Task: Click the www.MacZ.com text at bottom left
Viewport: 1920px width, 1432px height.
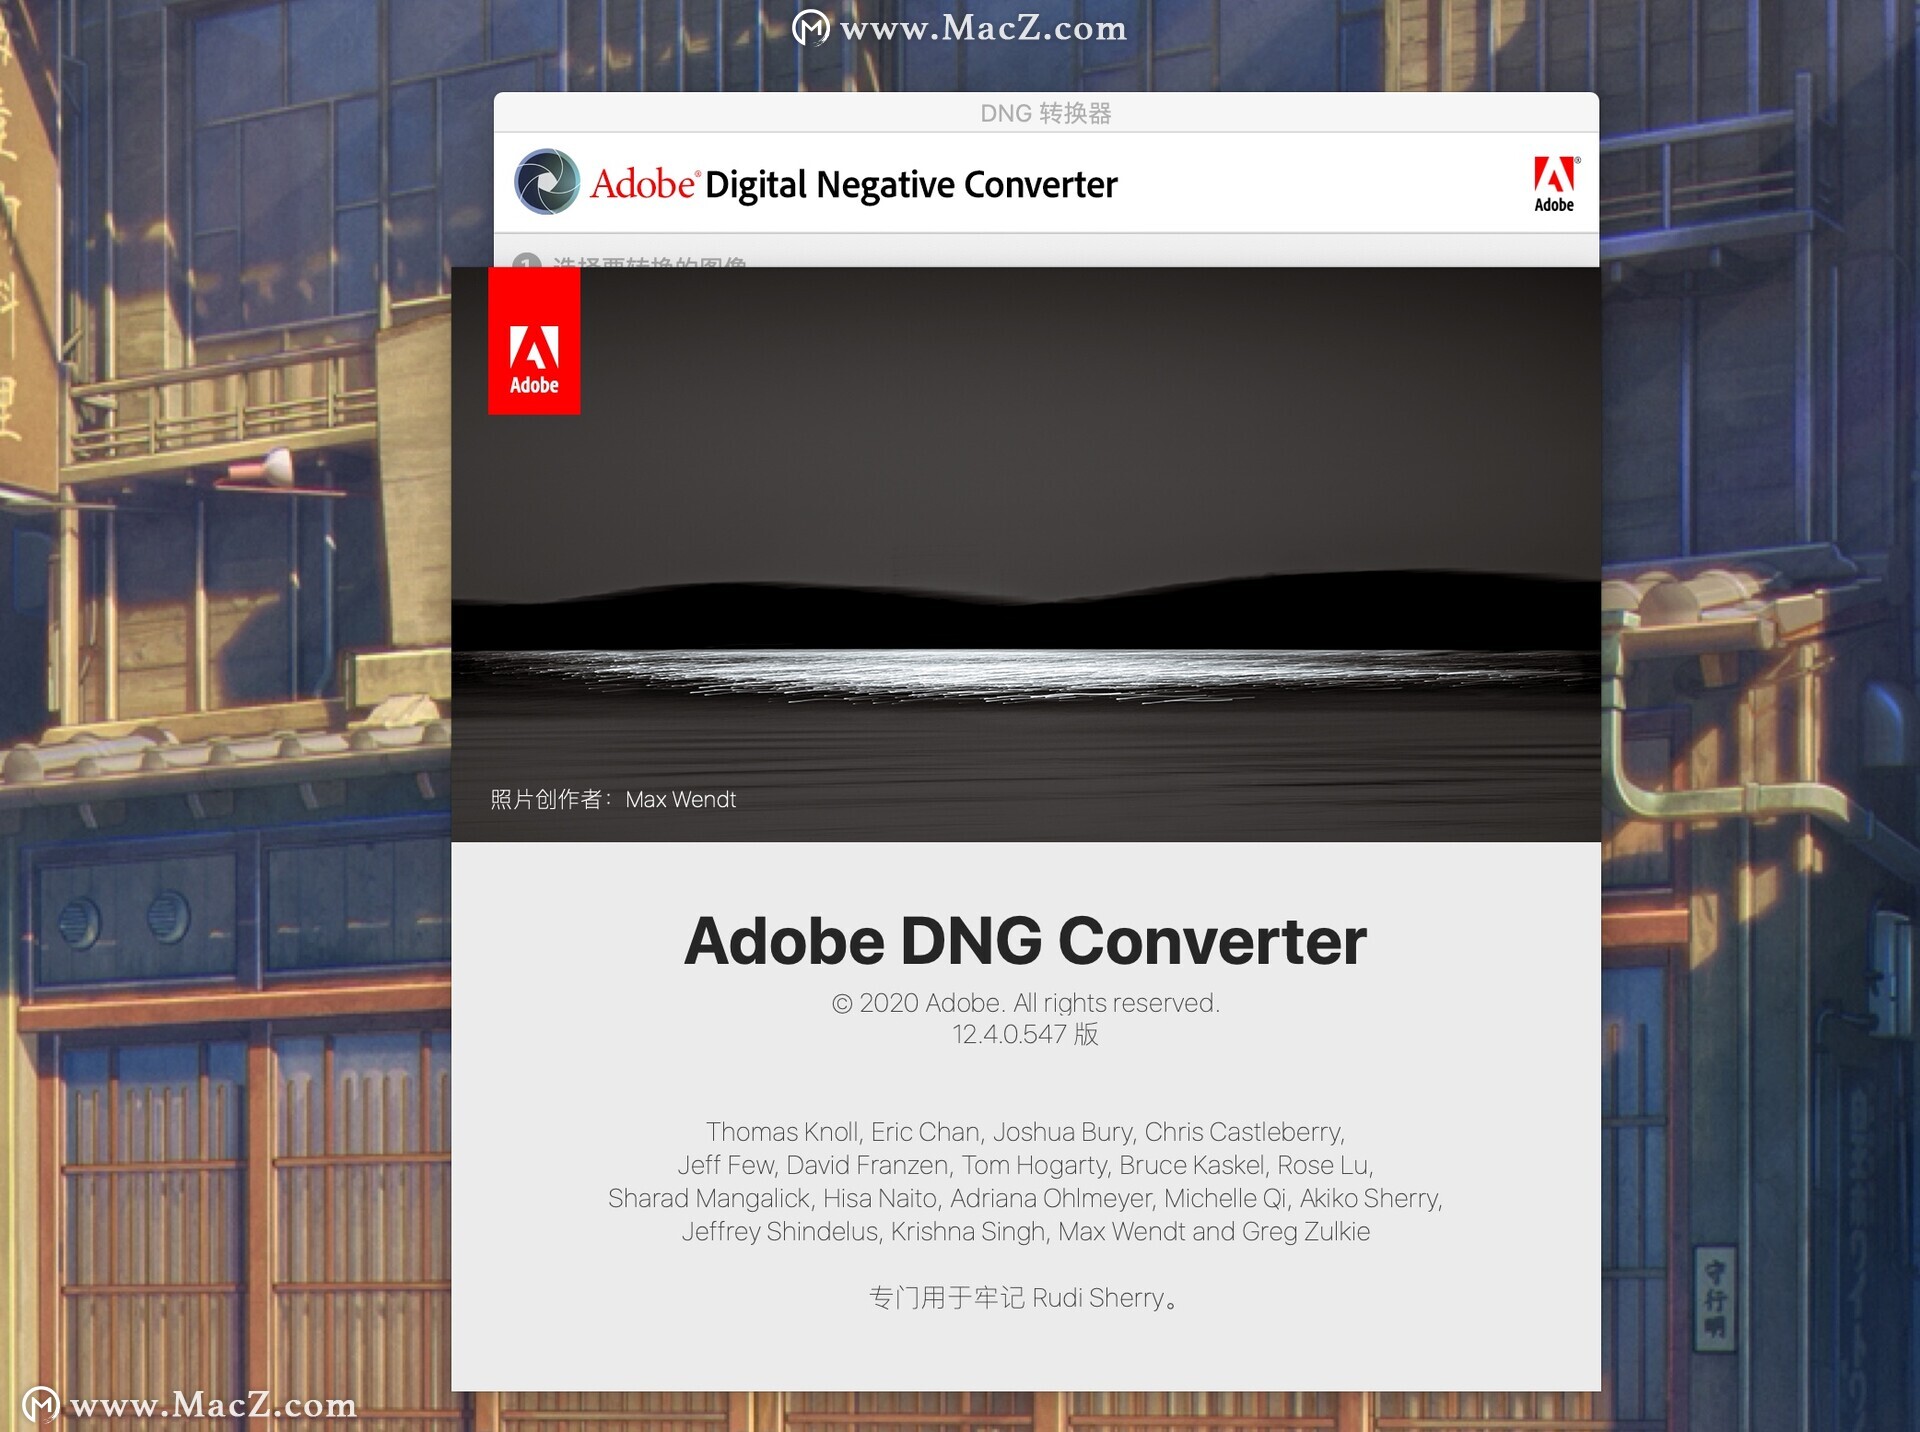Action: pos(213,1405)
